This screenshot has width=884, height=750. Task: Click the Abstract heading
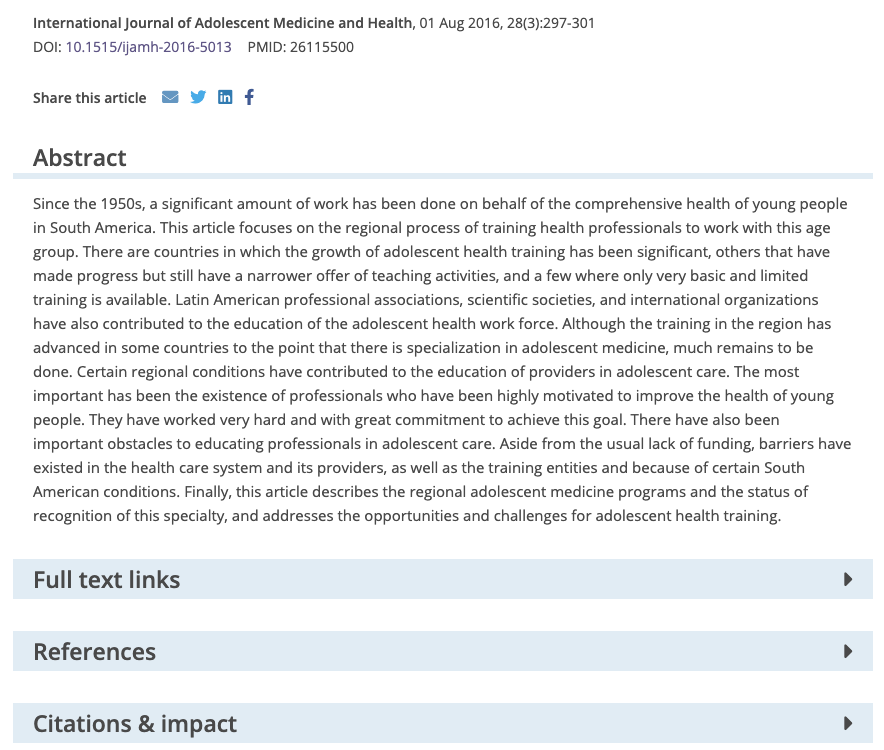[79, 157]
